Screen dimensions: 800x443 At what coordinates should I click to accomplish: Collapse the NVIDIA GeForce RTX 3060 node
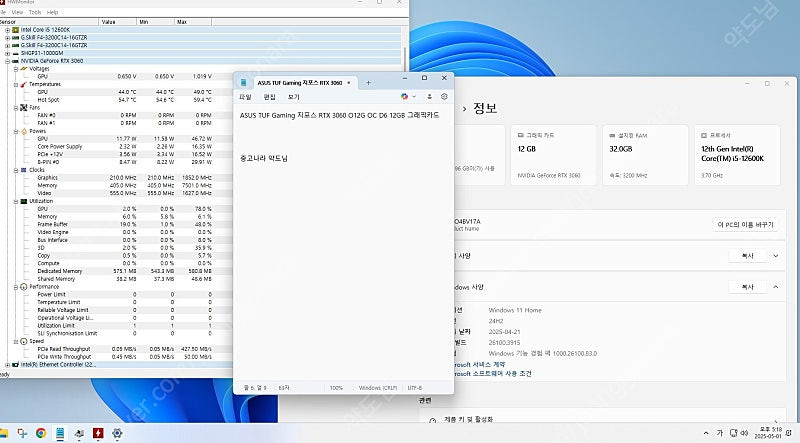[x=7, y=61]
